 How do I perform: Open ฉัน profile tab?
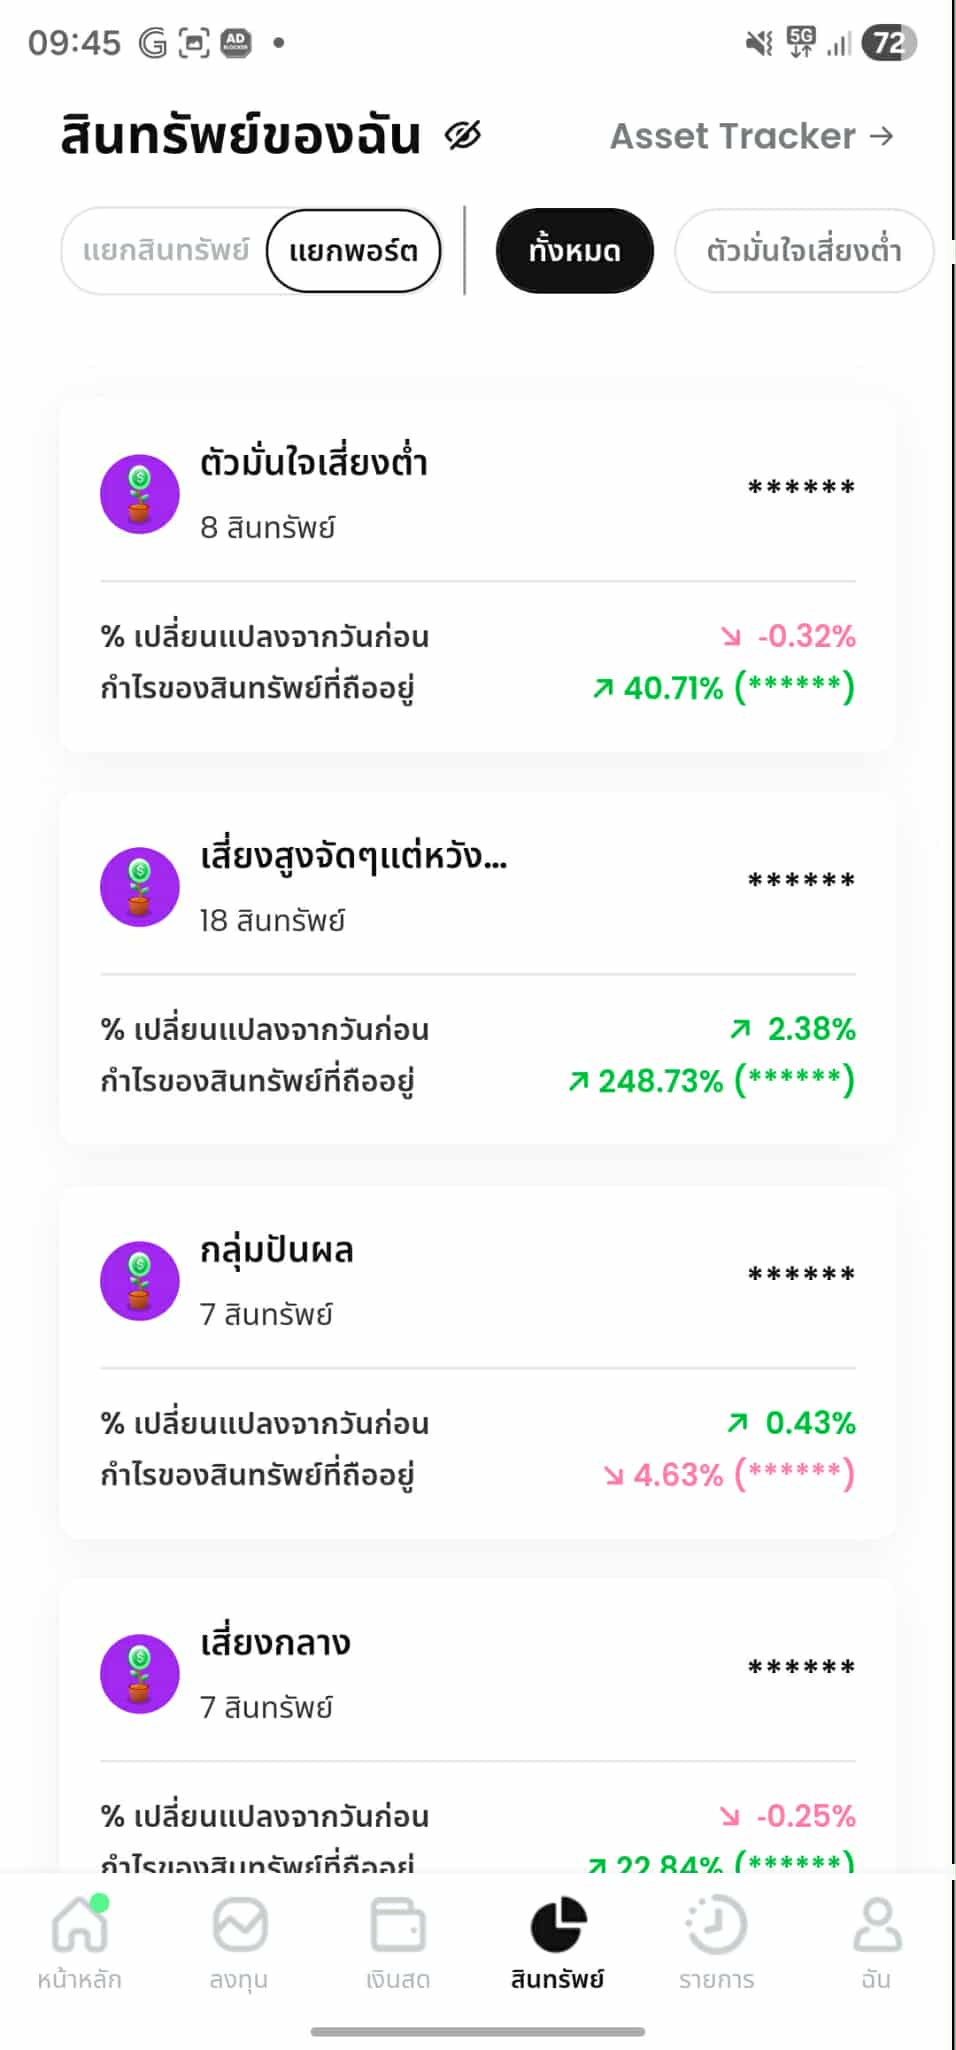coord(876,1942)
